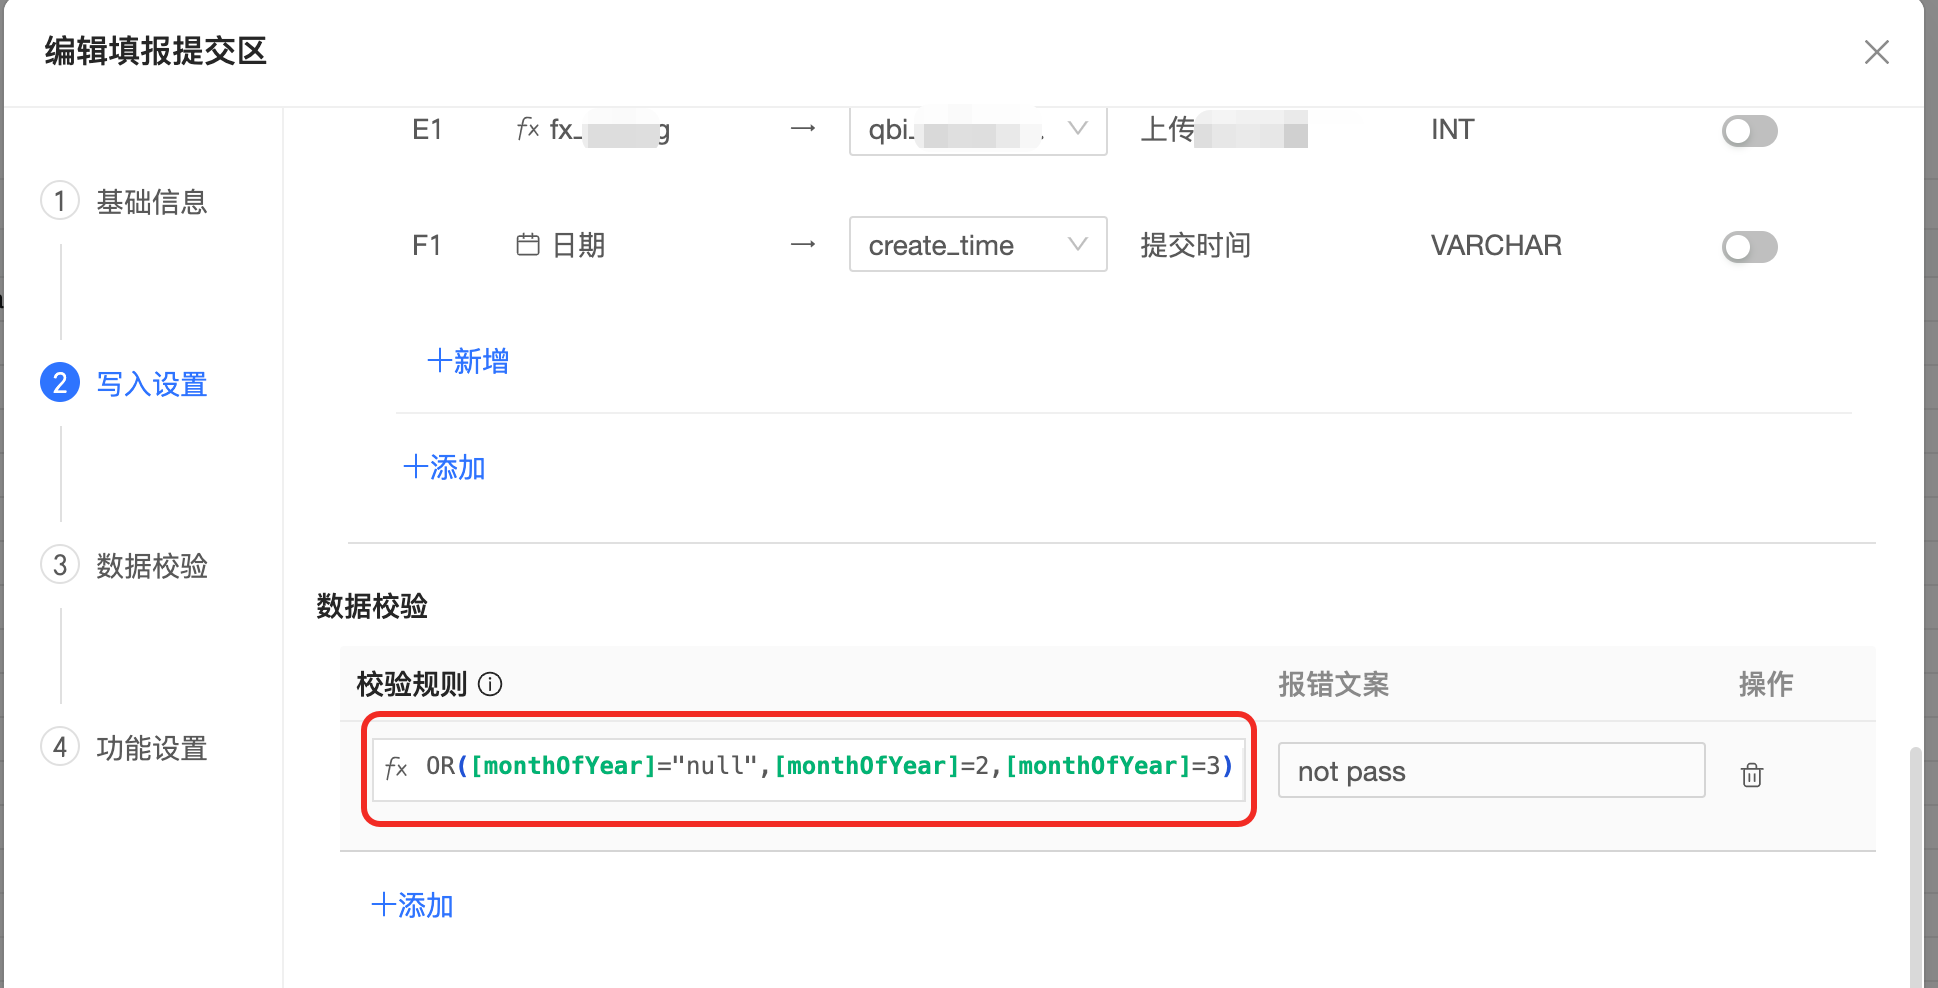
Task: Click the fx icon in validation formula
Action: tap(396, 768)
